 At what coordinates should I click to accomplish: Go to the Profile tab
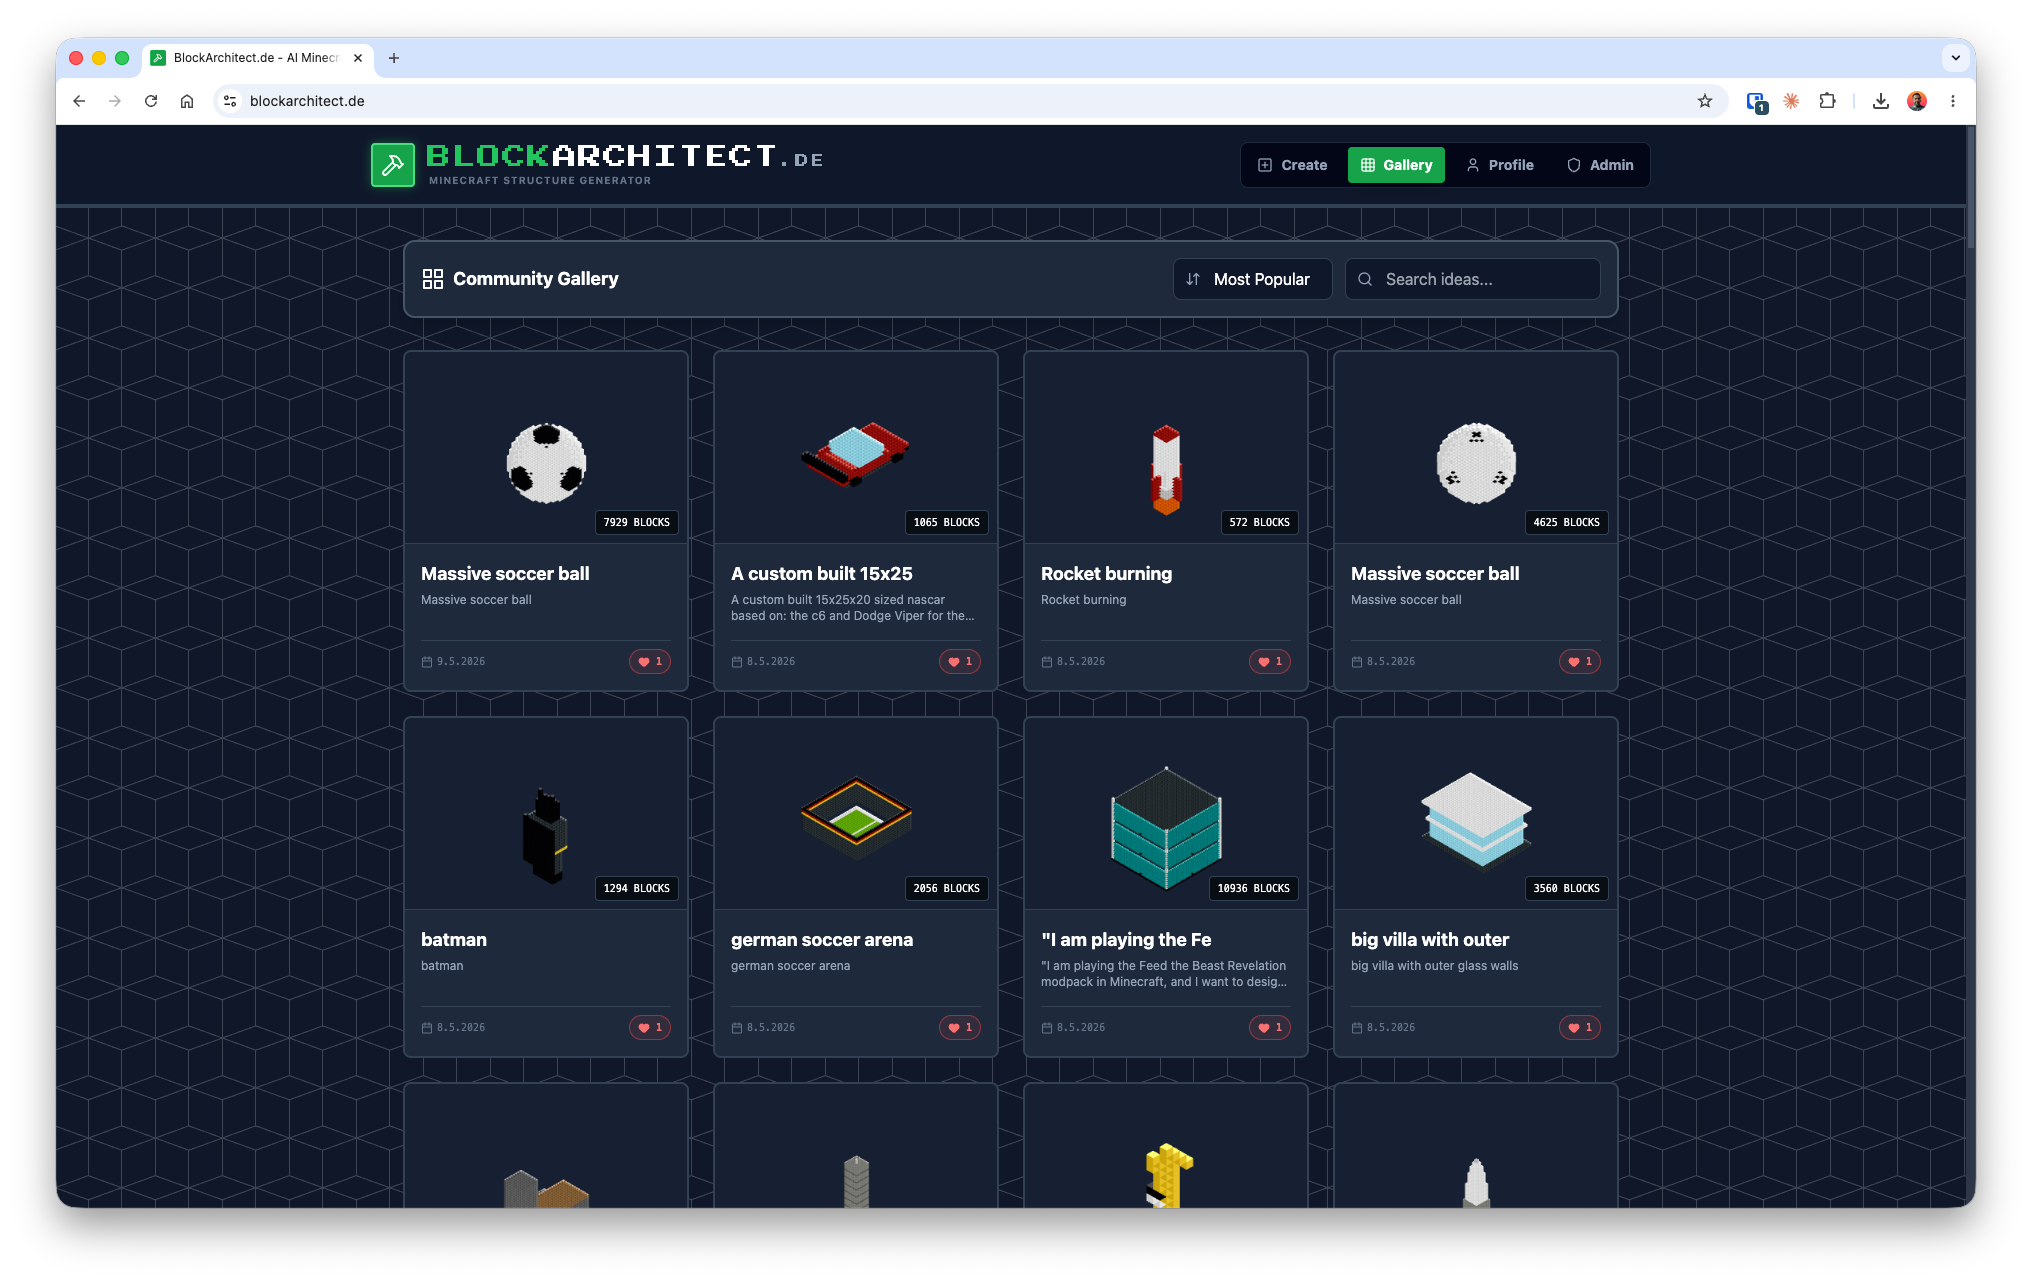tap(1500, 165)
